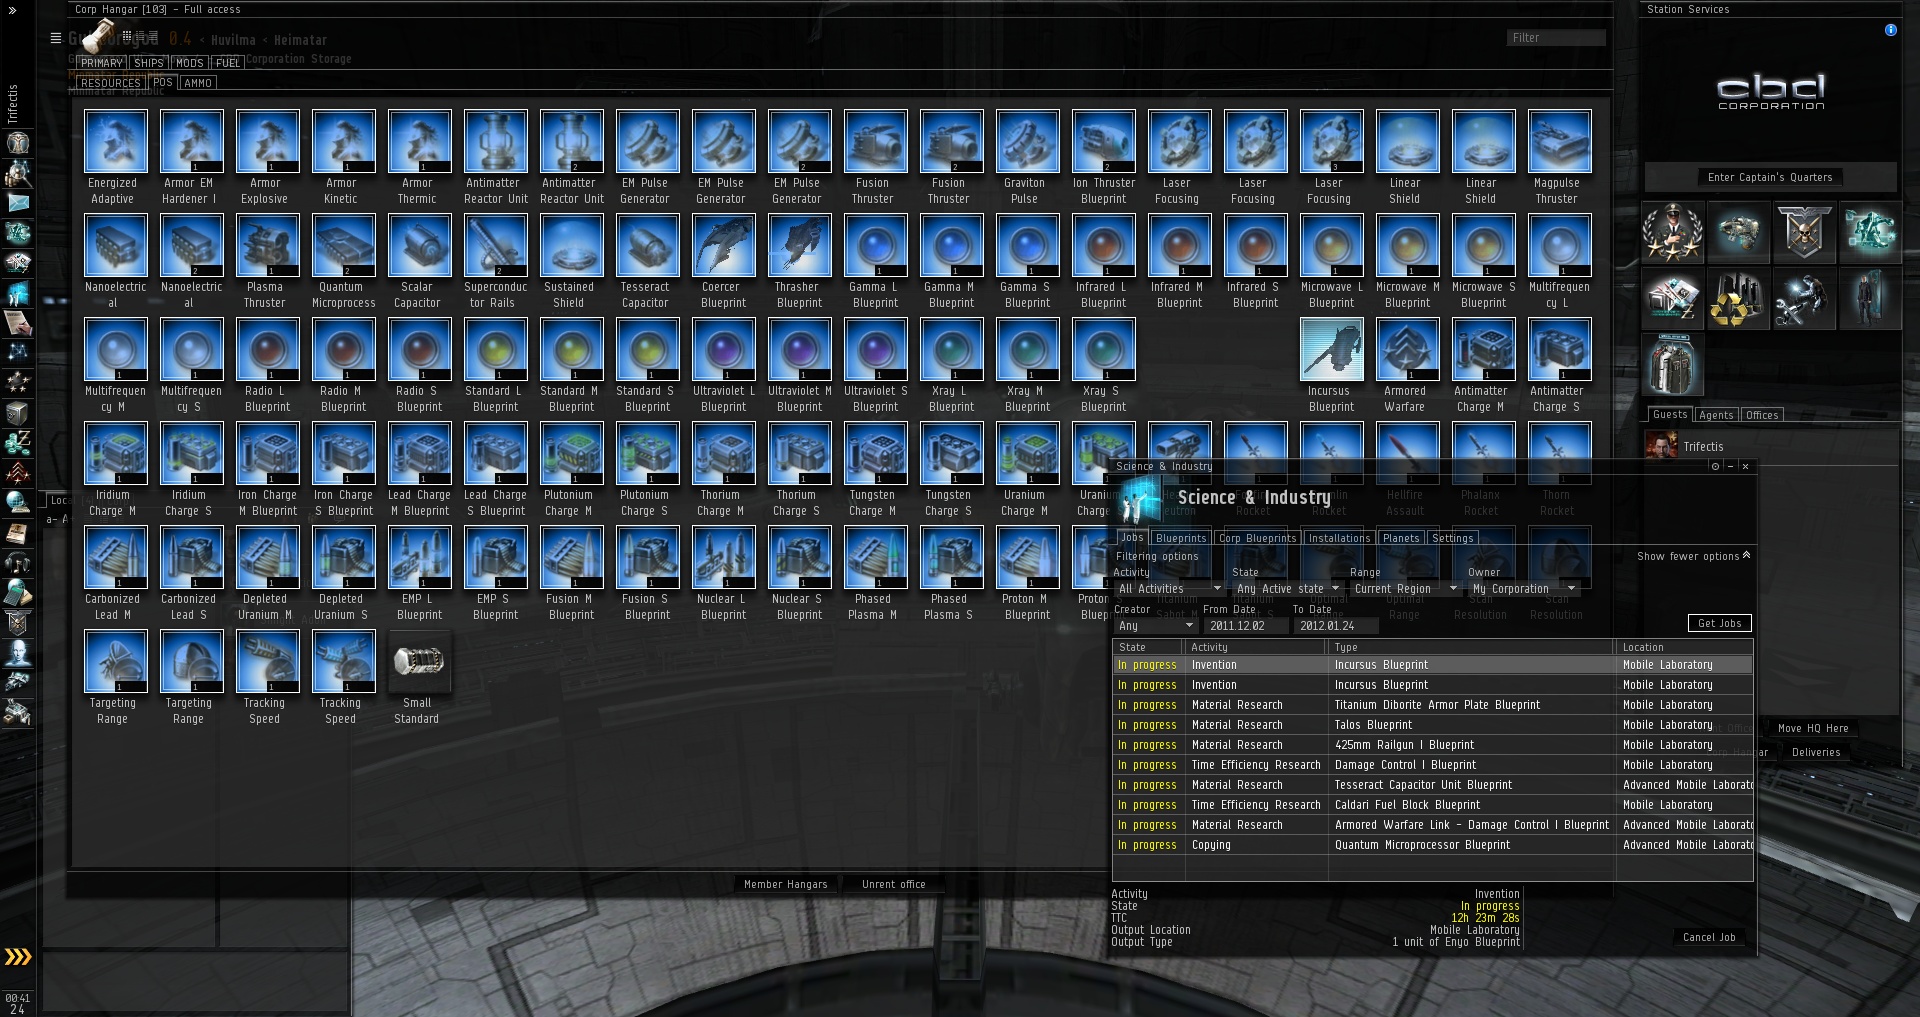Open the jackets clothing store service
1920x1017 pixels.
pyautogui.click(x=1672, y=364)
